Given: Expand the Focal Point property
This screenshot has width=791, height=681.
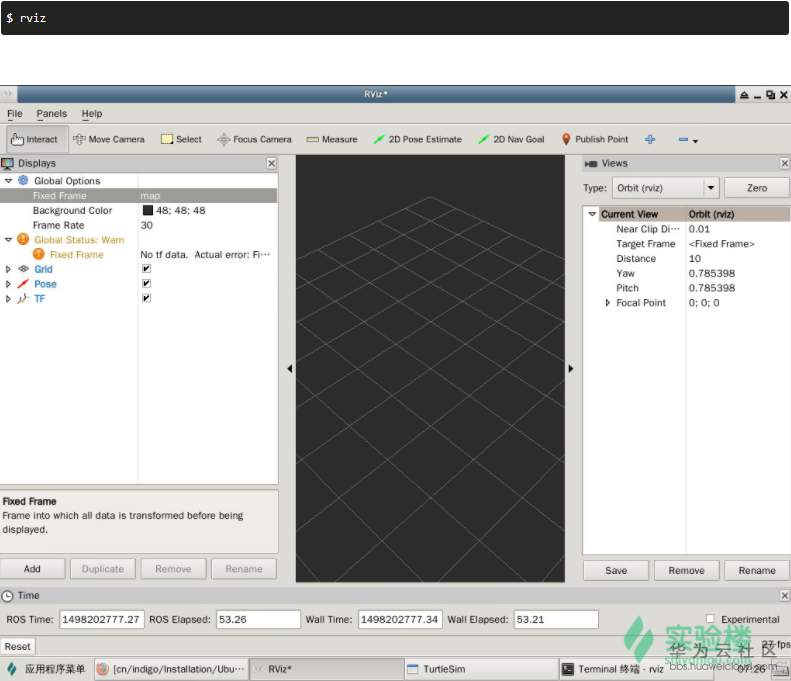Looking at the screenshot, I should pos(608,303).
